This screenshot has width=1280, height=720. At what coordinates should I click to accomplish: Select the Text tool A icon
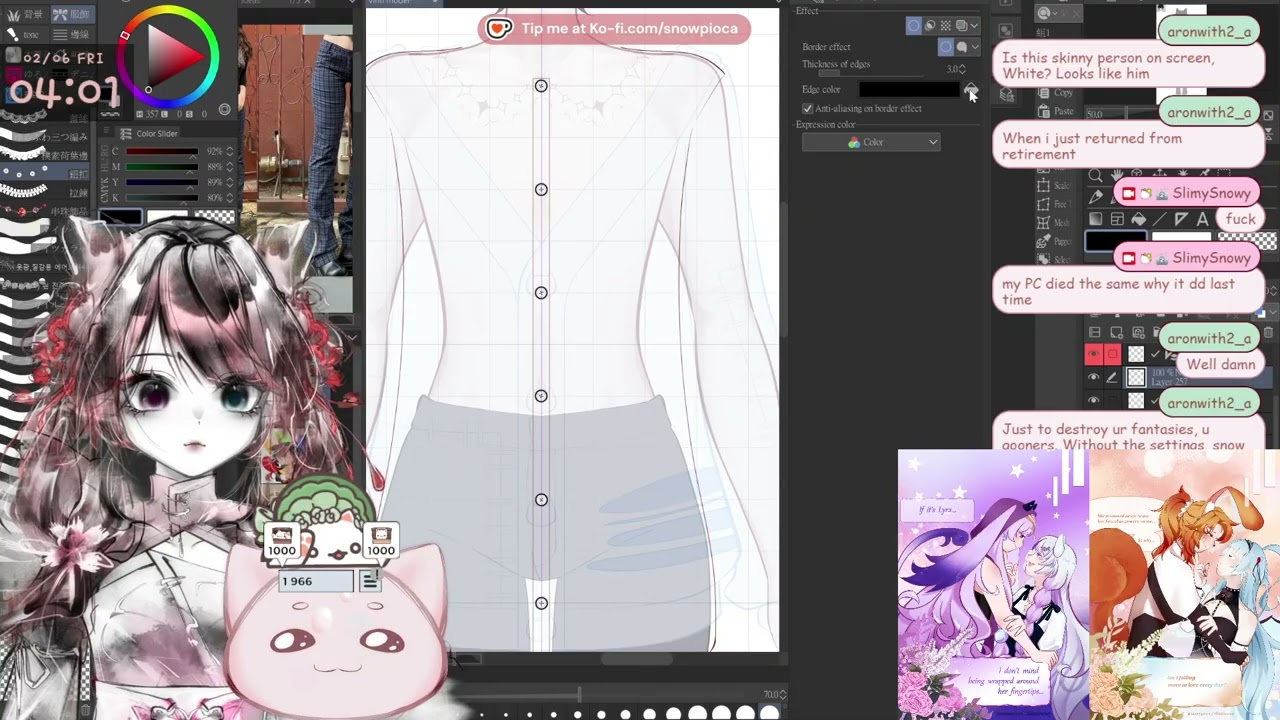1202,219
